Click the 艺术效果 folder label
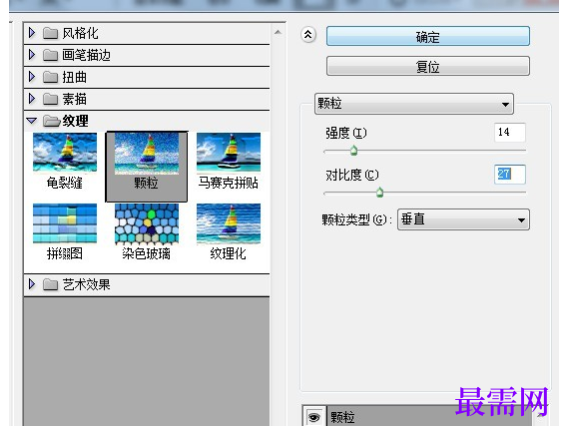 coord(86,284)
